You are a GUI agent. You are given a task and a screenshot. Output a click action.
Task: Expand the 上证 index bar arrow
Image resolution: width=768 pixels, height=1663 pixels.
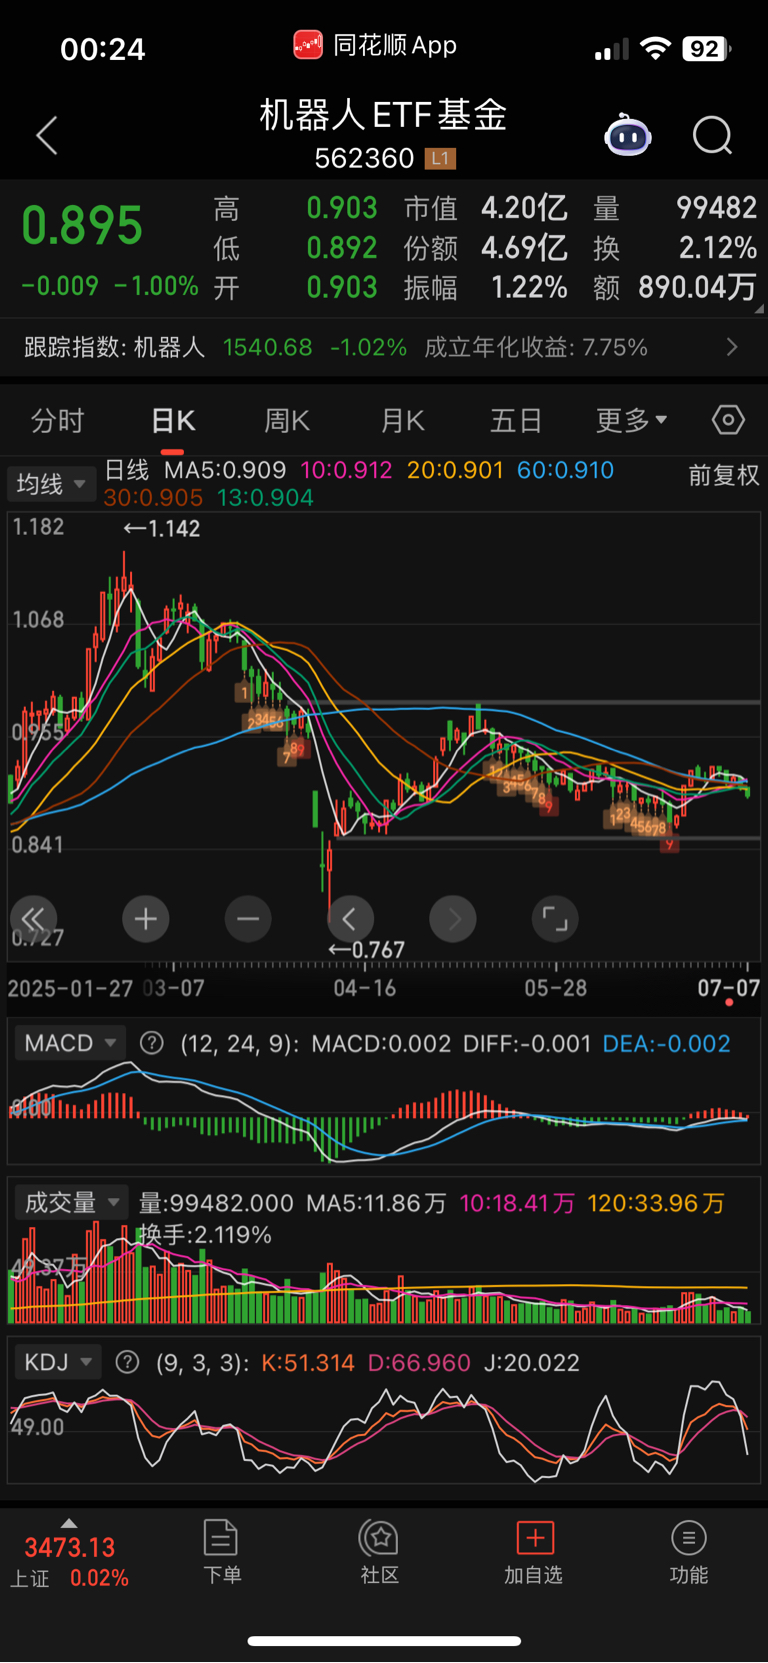(x=69, y=1523)
